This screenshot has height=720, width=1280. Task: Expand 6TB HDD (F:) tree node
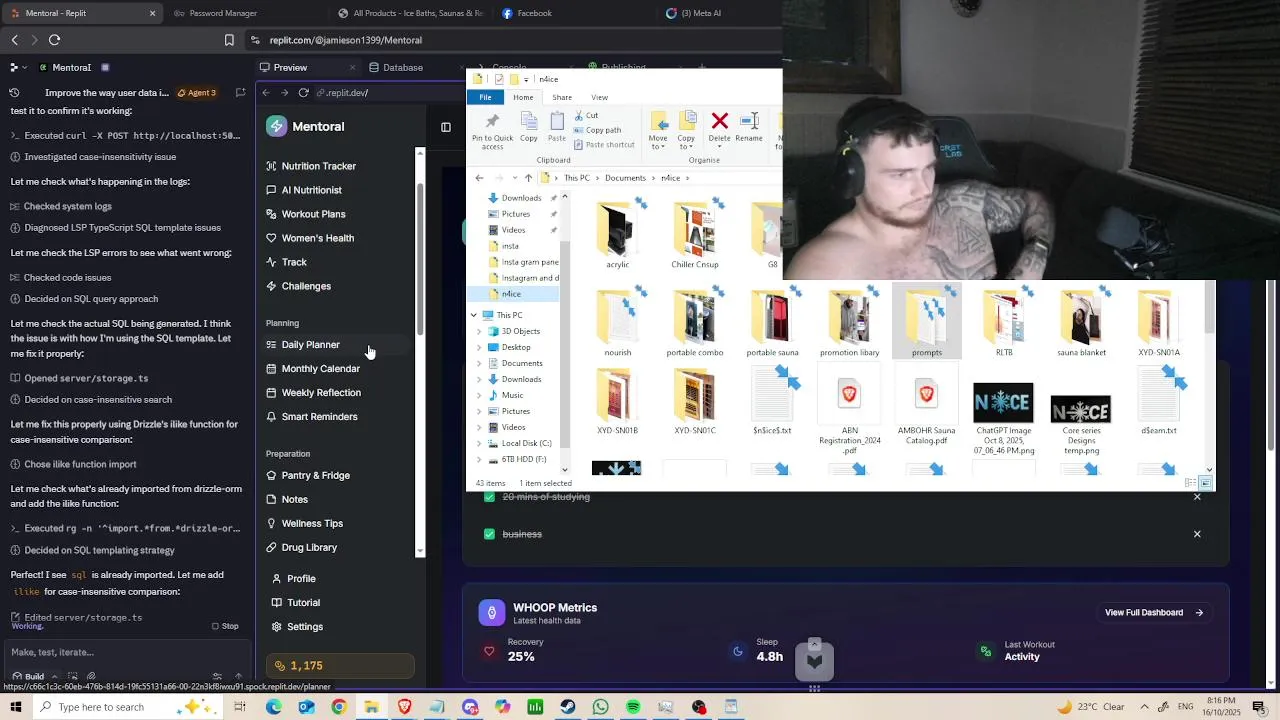(480, 459)
